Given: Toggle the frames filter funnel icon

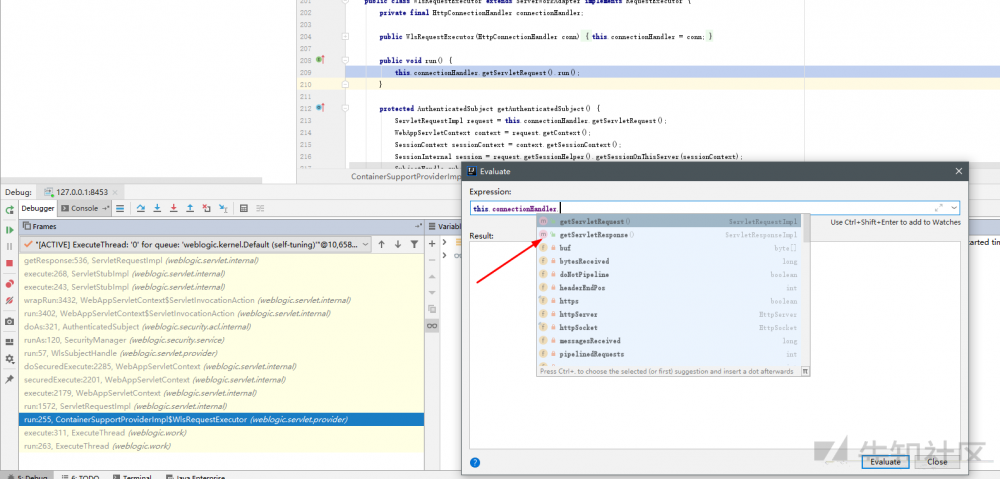Looking at the screenshot, I should click(x=415, y=244).
